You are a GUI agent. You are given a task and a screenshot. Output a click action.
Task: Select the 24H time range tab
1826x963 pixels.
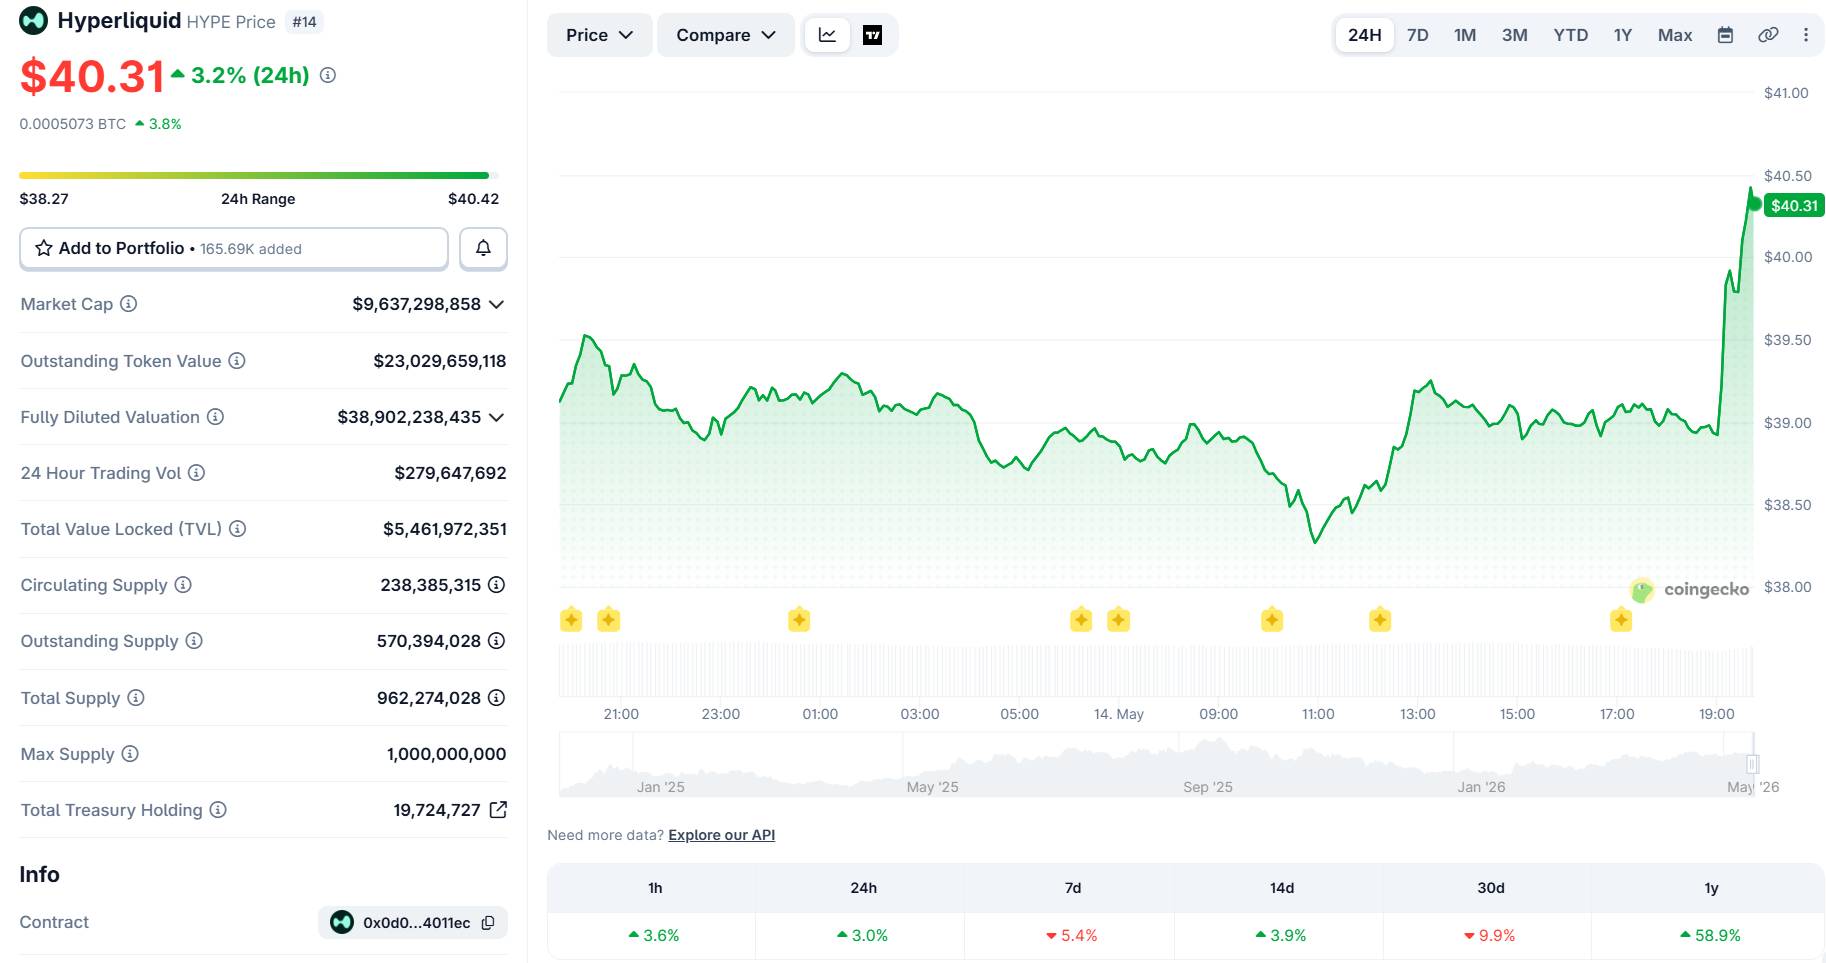1365,35
